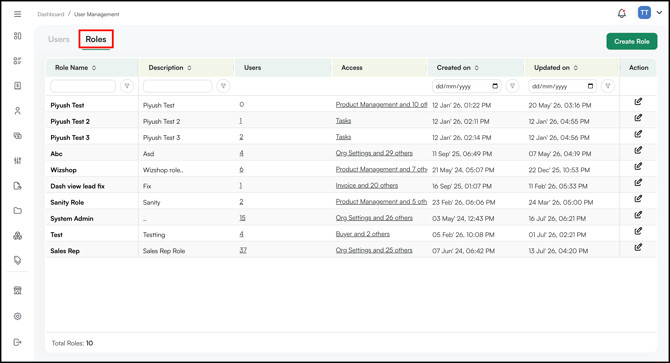Open the Created on date picker
The image size is (670, 363).
495,86
